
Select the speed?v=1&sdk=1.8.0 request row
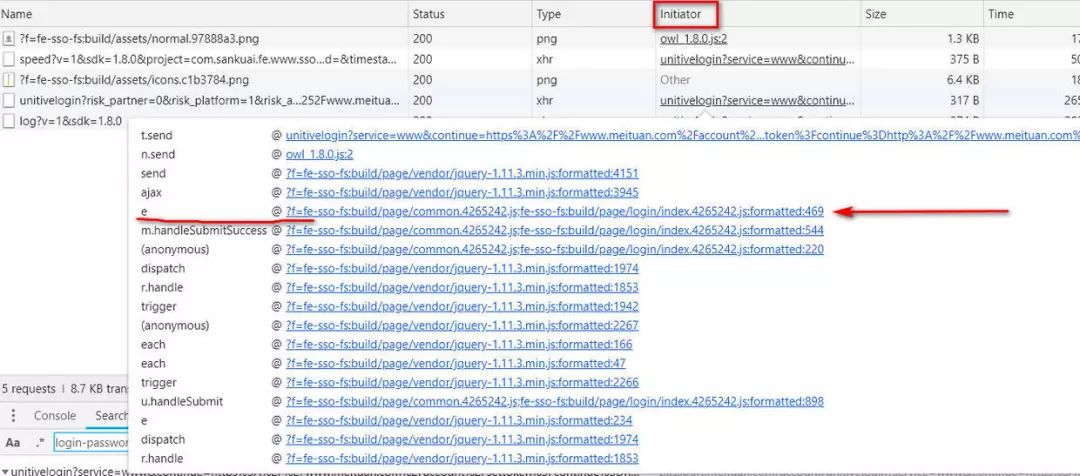540,60
